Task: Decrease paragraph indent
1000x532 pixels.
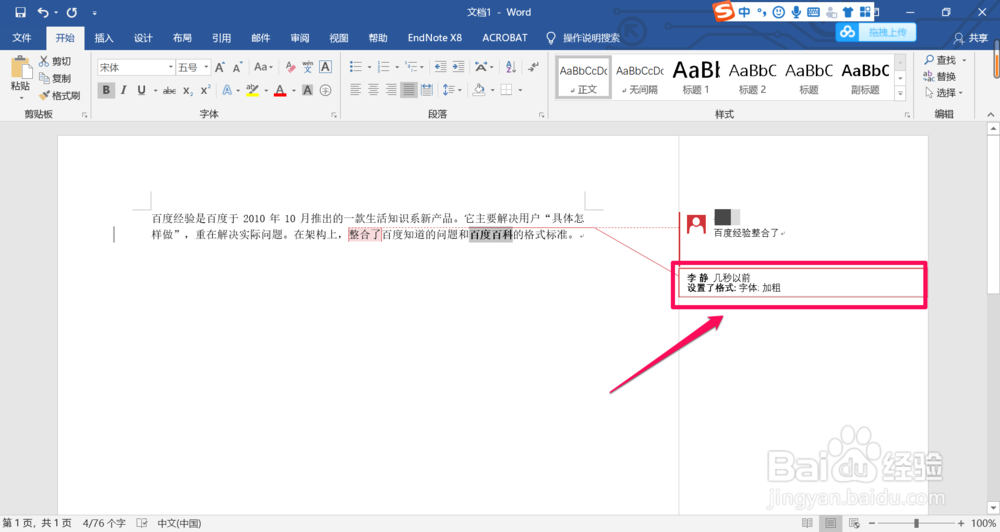Action: coord(440,67)
